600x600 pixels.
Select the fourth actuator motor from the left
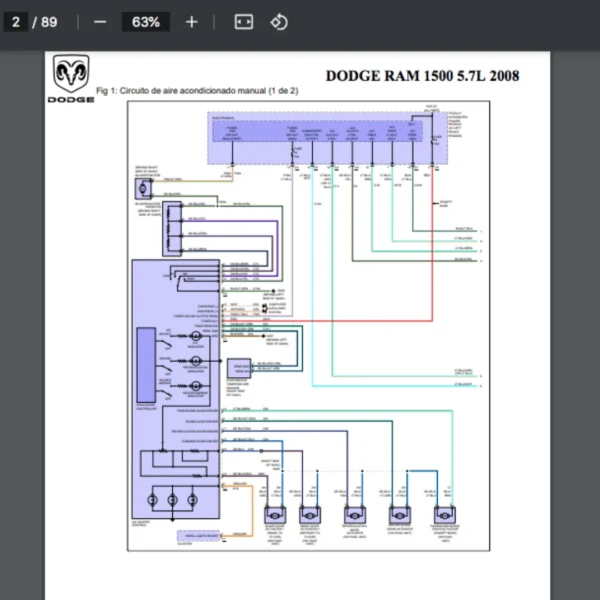pos(399,514)
